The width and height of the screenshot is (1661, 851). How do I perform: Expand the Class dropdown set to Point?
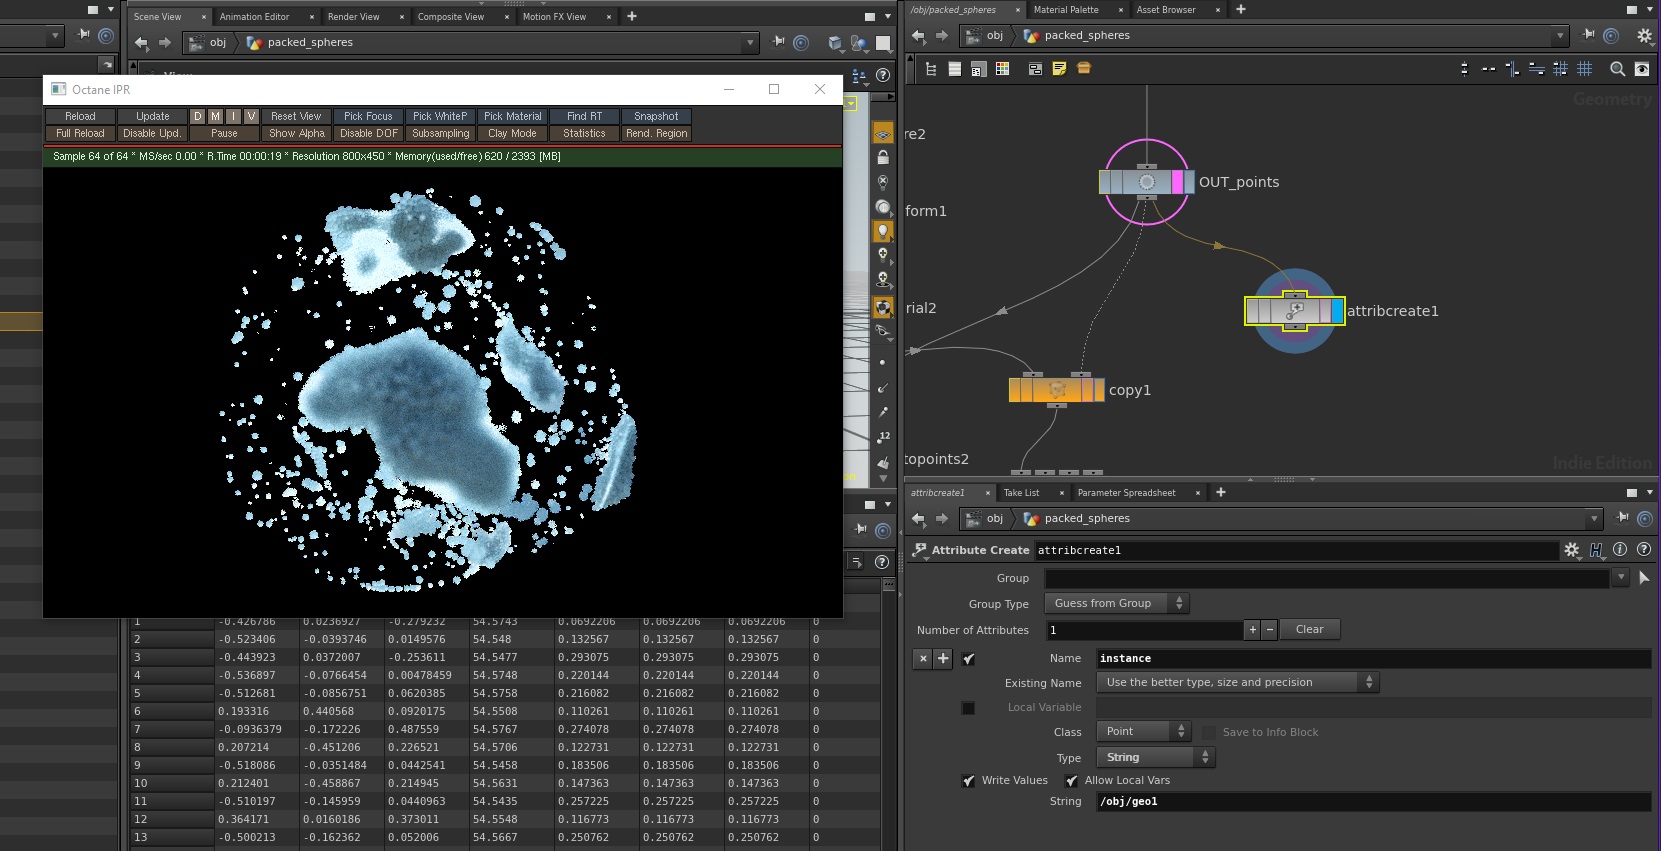tap(1144, 732)
